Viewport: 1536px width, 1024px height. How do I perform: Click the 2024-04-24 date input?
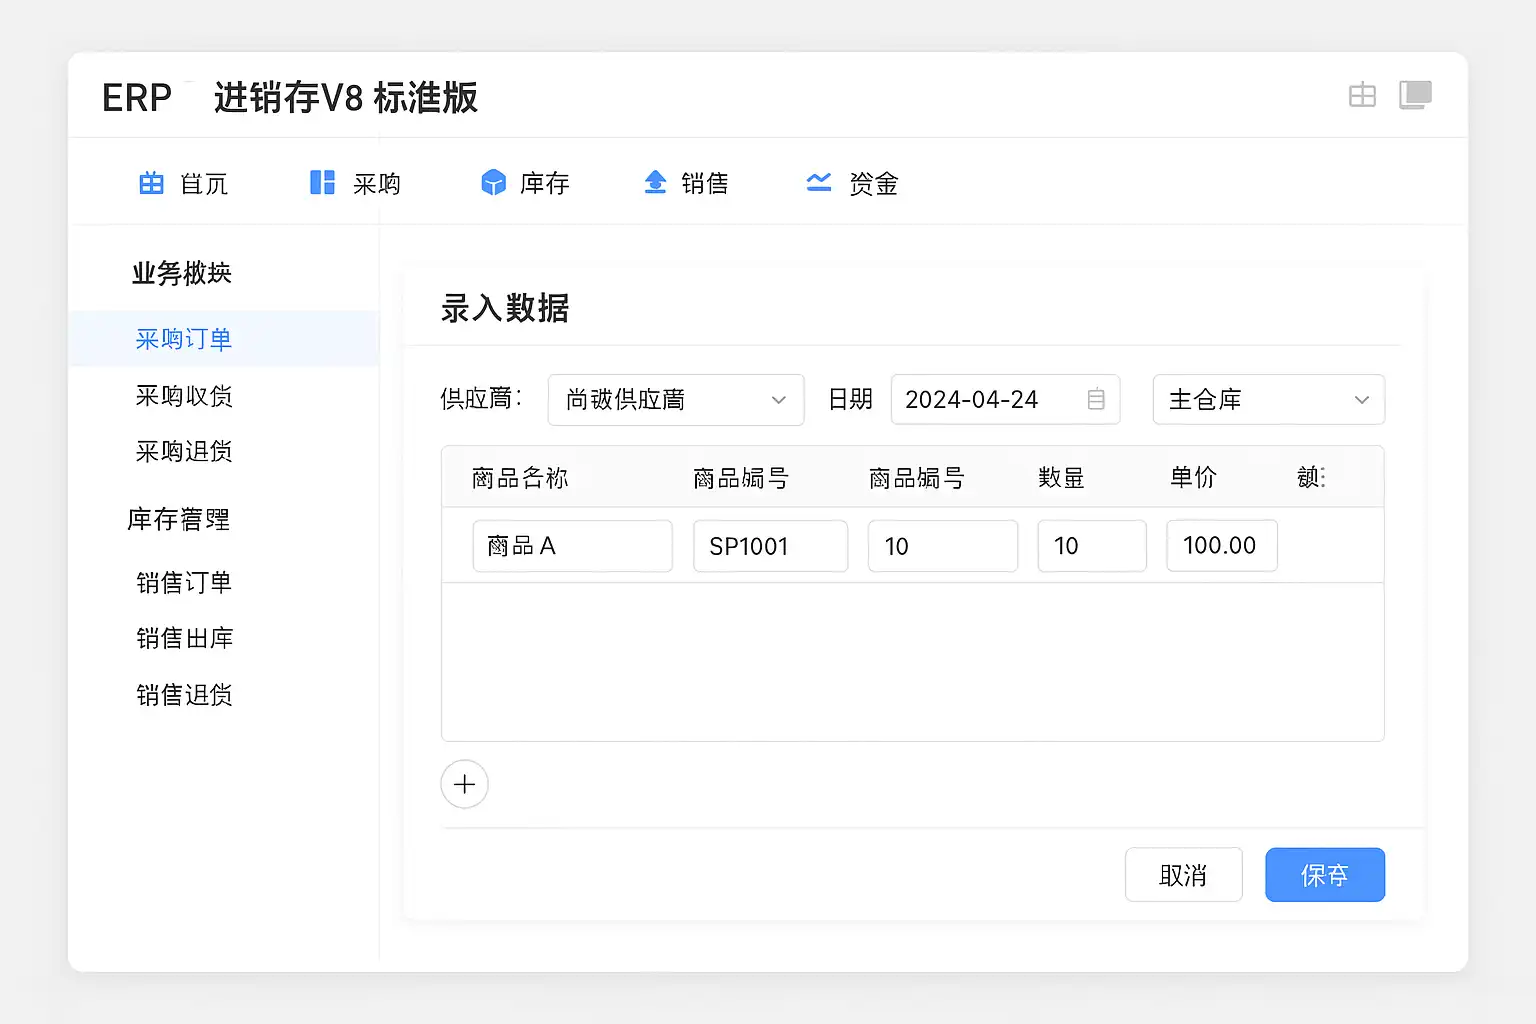pos(985,400)
